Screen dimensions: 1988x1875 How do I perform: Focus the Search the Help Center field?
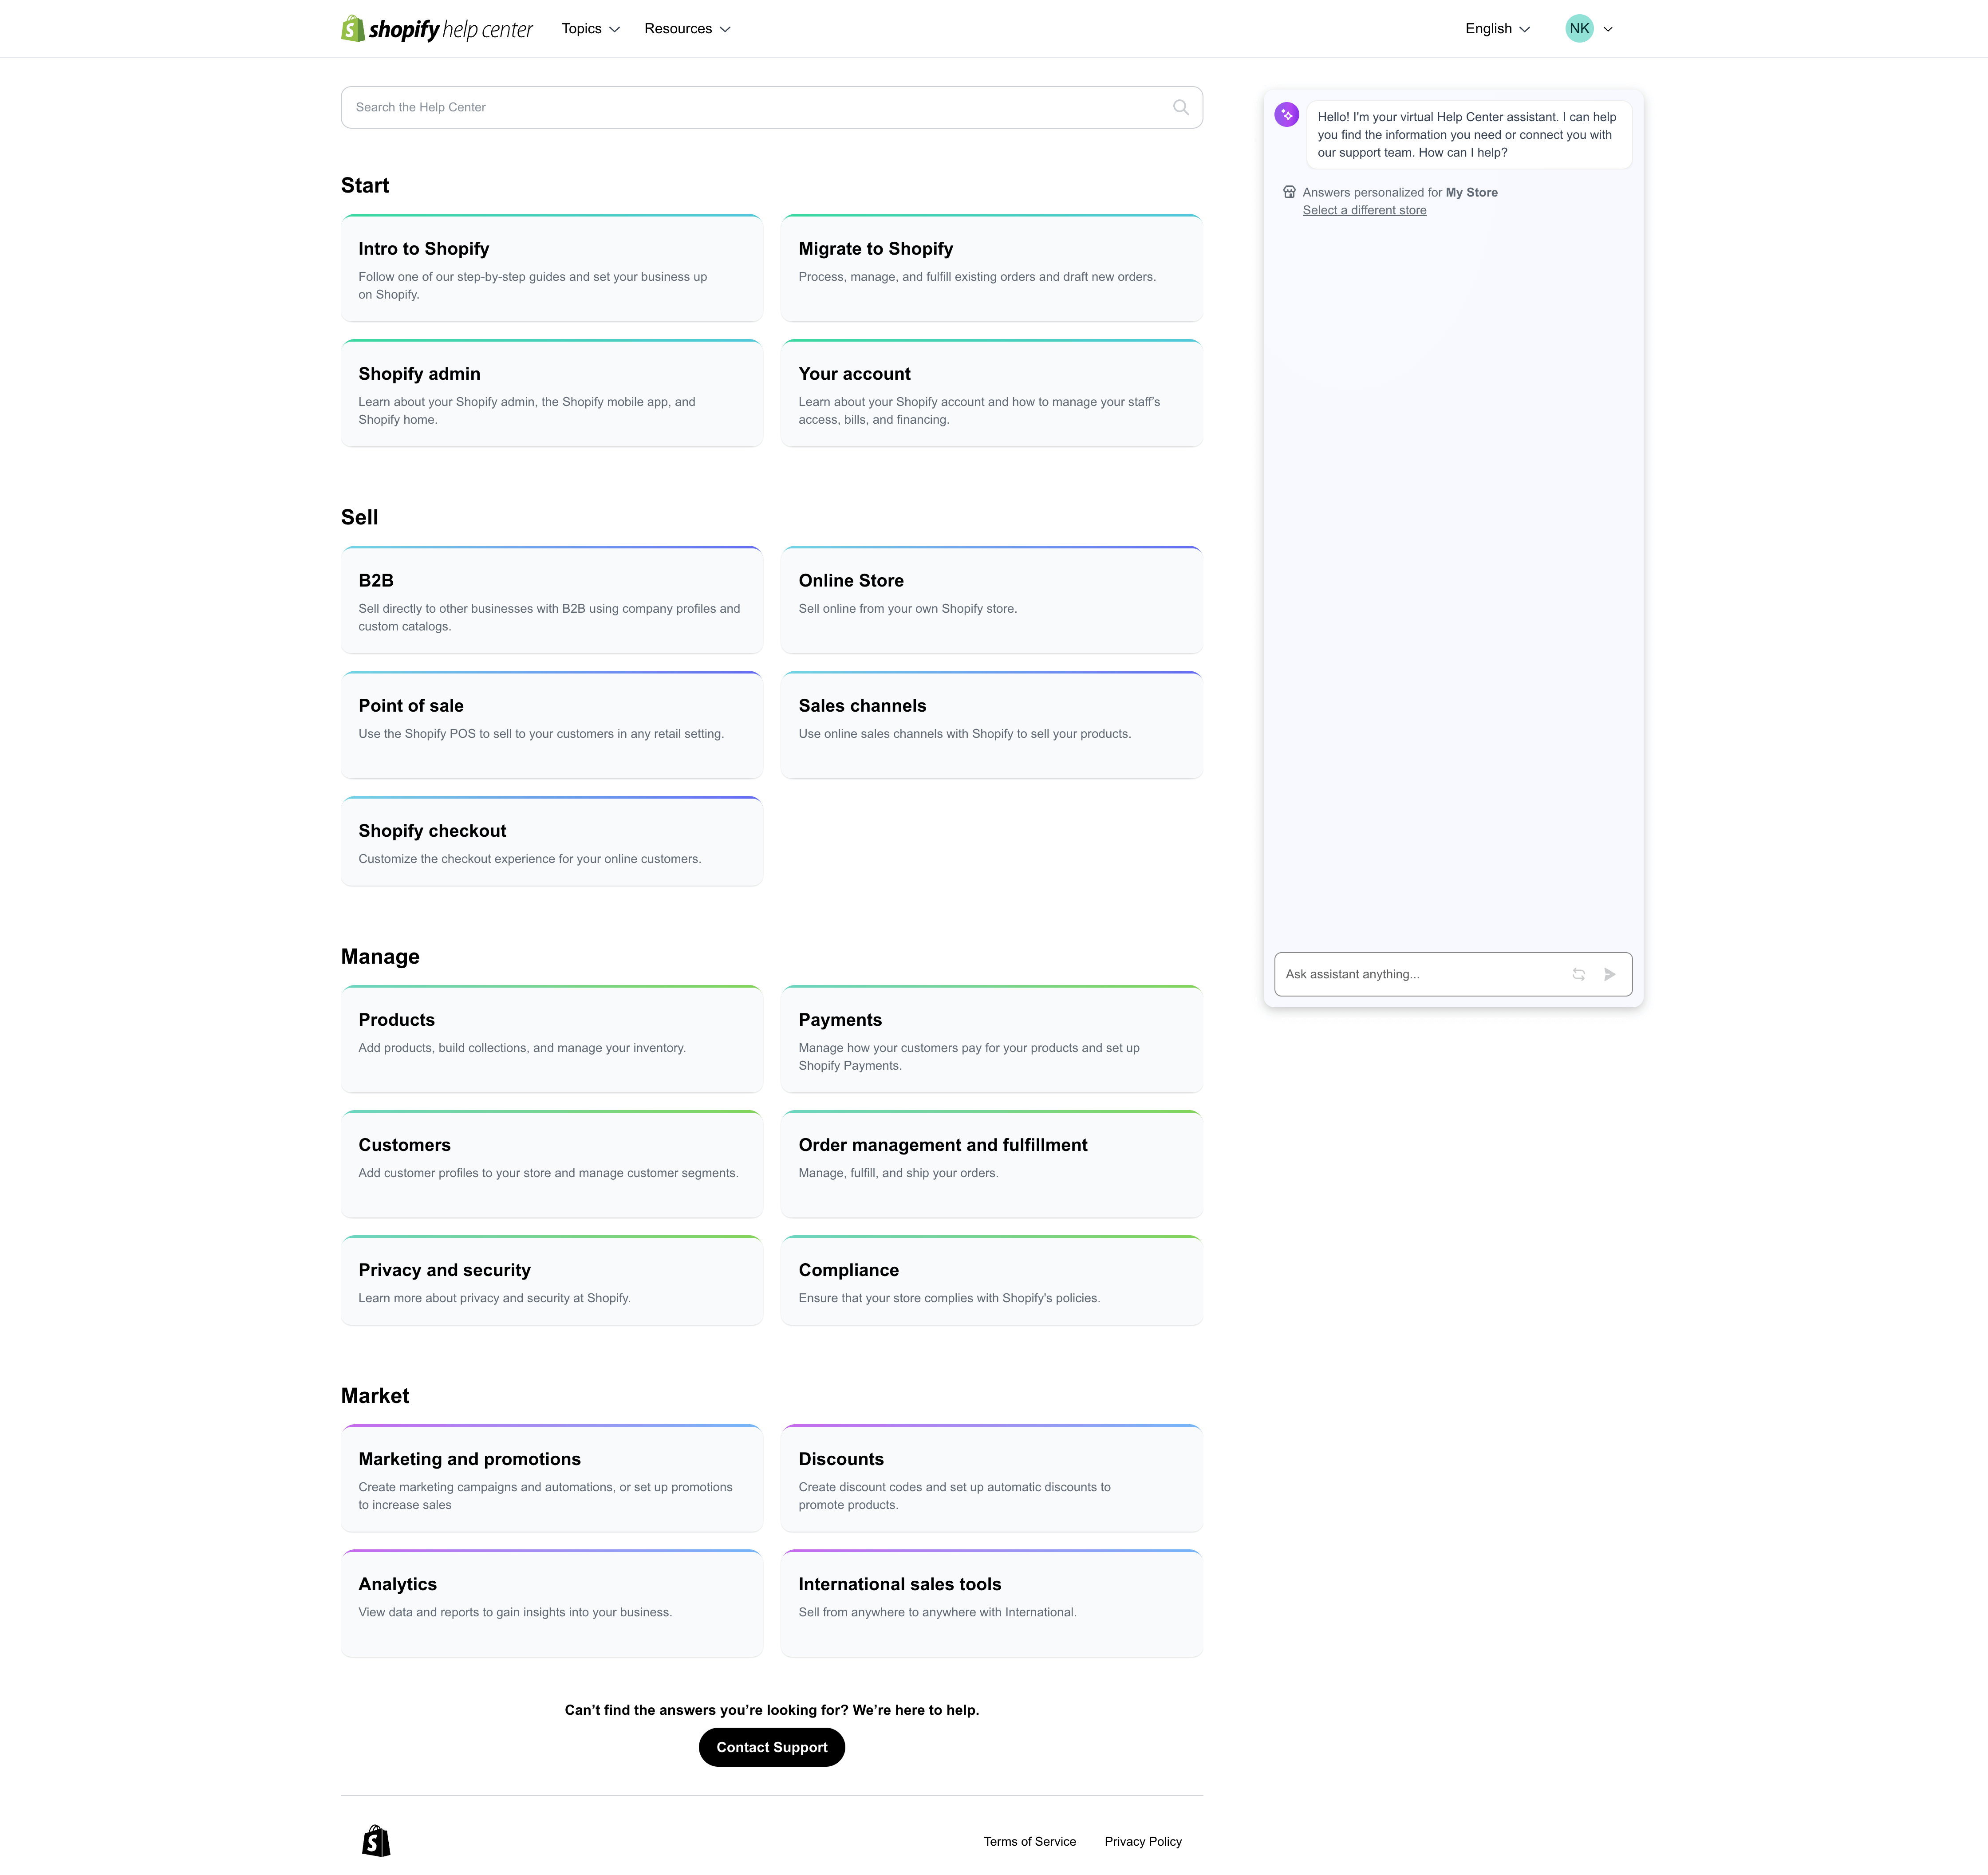[x=772, y=107]
